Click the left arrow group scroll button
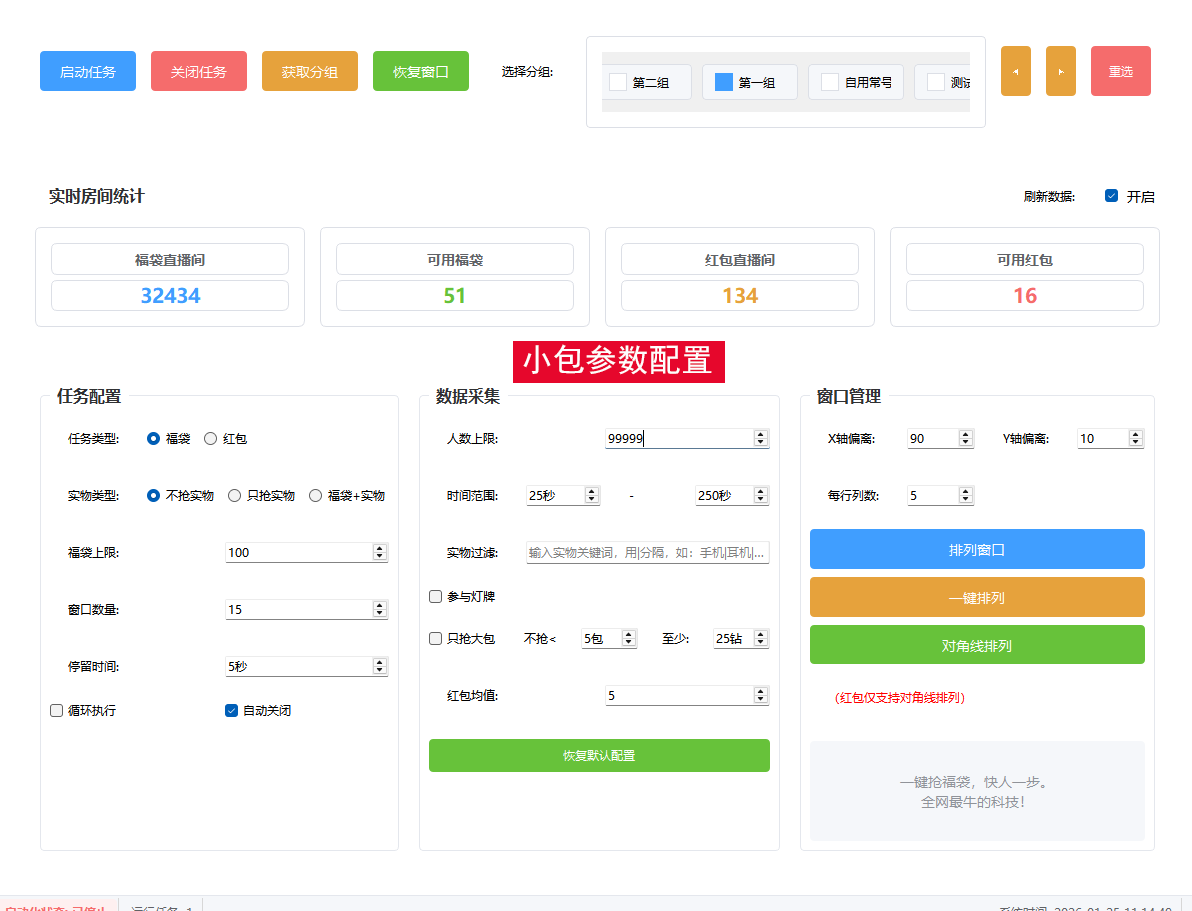Viewport: 1192px width, 911px height. tap(1016, 71)
